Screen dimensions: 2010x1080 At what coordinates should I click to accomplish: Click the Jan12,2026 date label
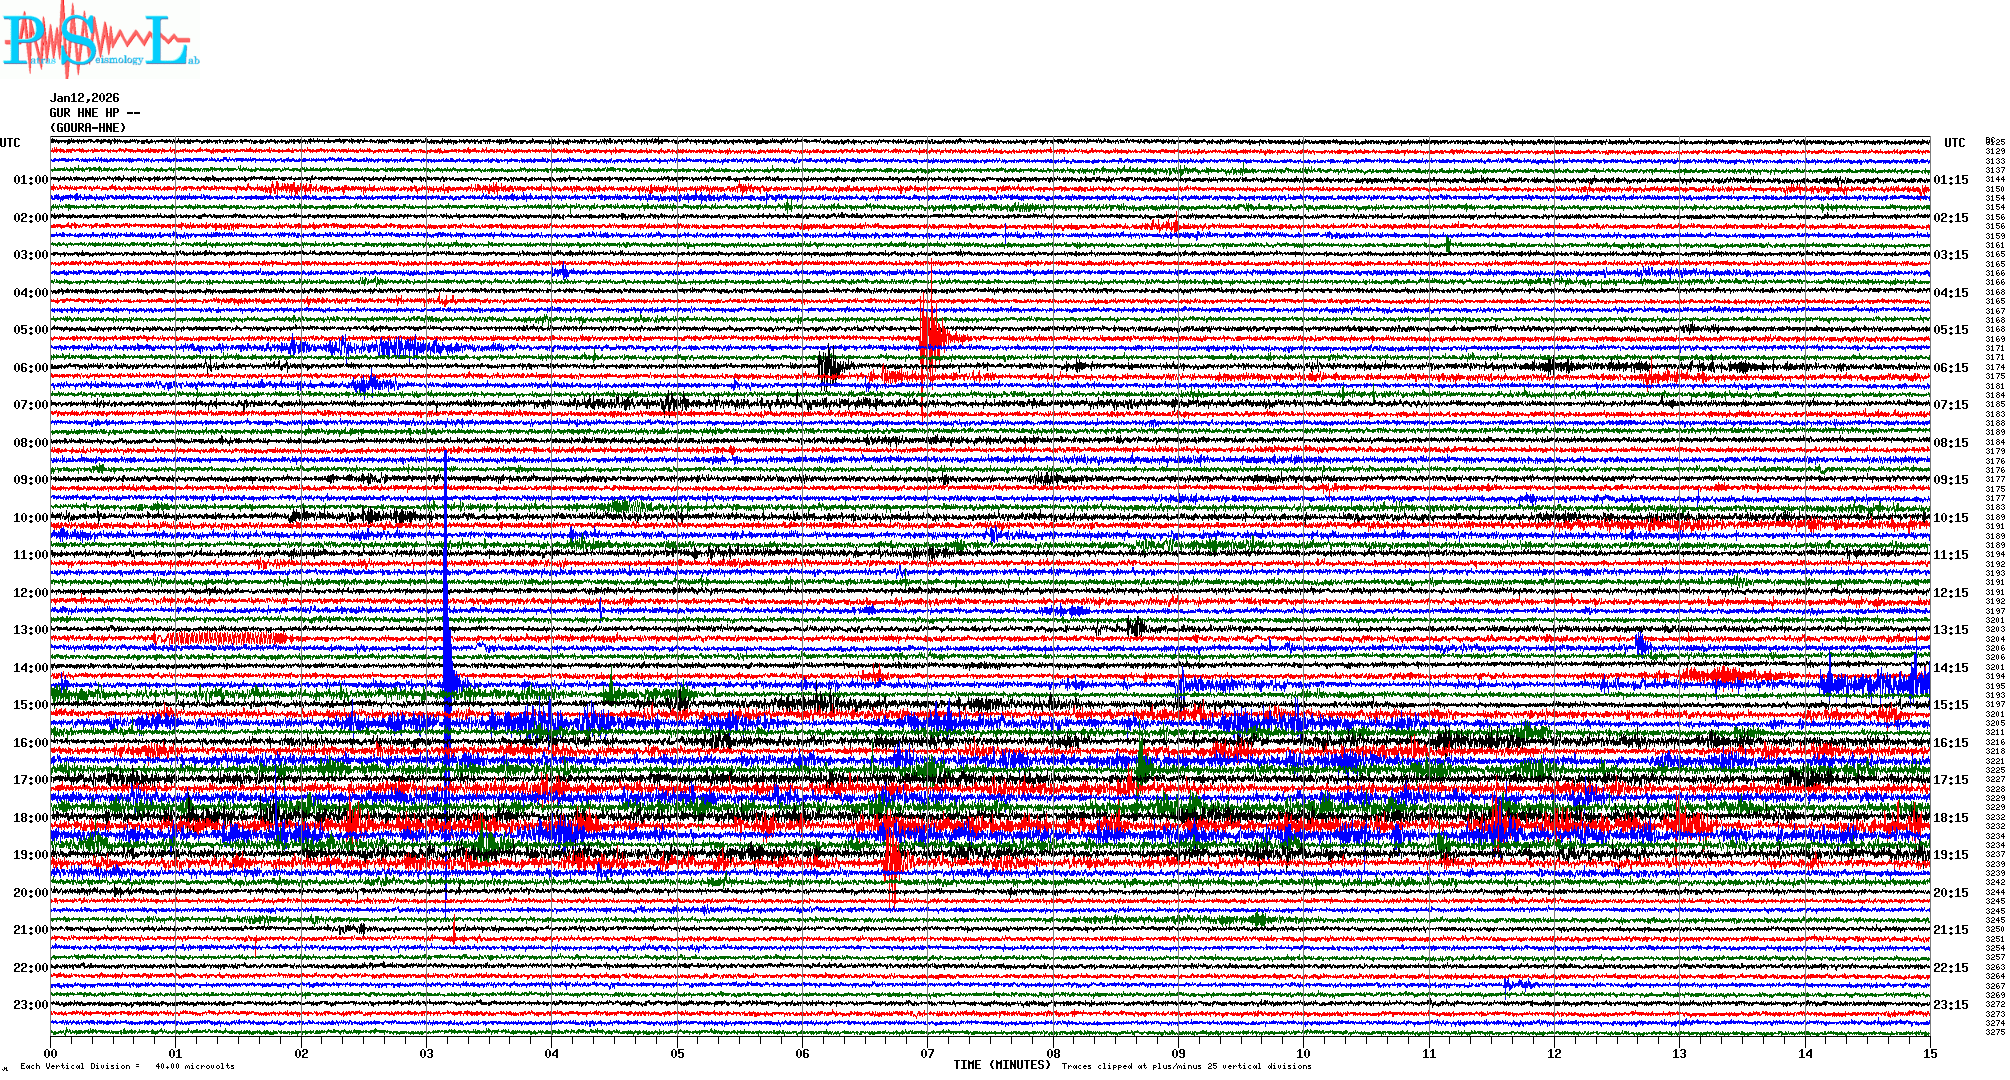(x=84, y=98)
